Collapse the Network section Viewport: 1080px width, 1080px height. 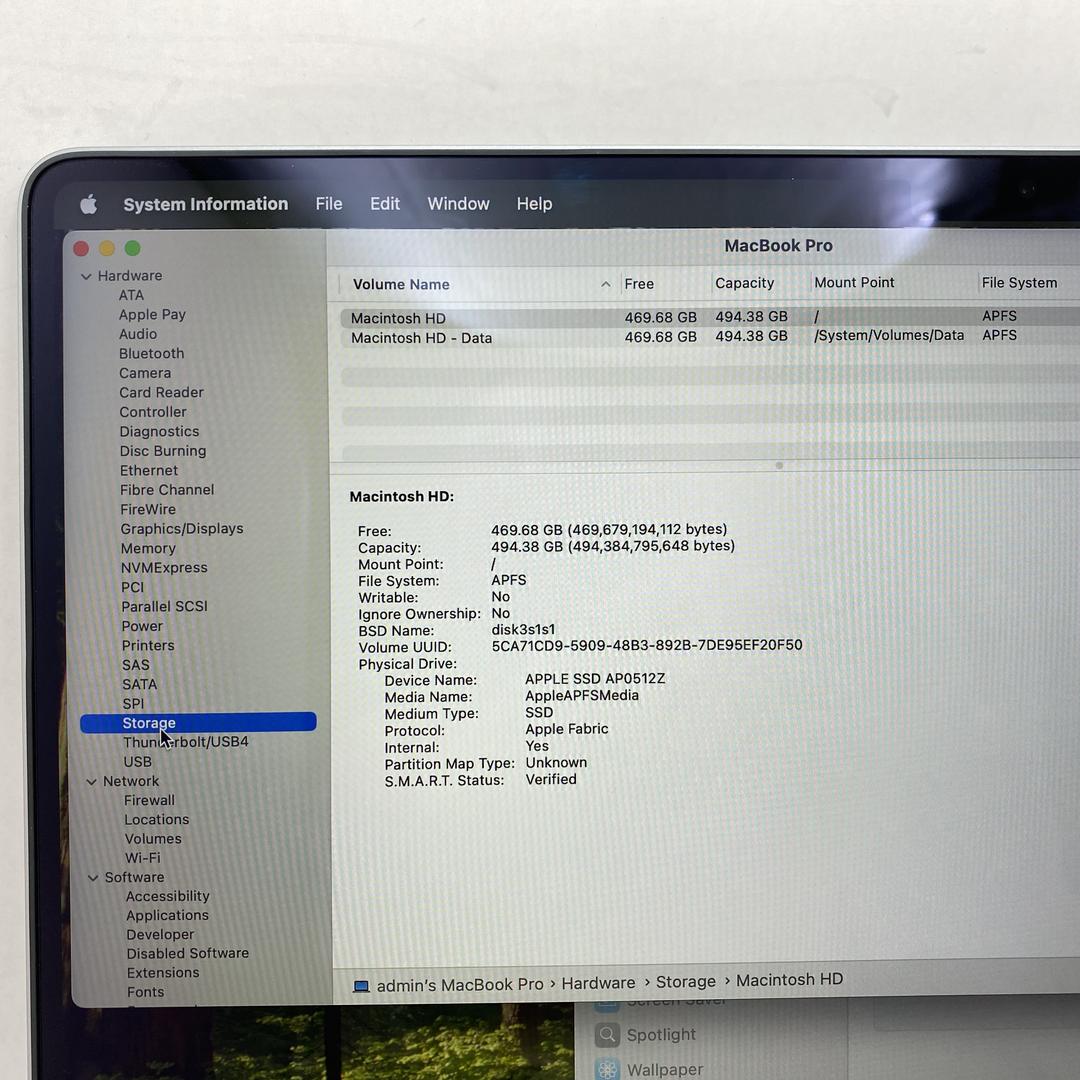point(91,782)
